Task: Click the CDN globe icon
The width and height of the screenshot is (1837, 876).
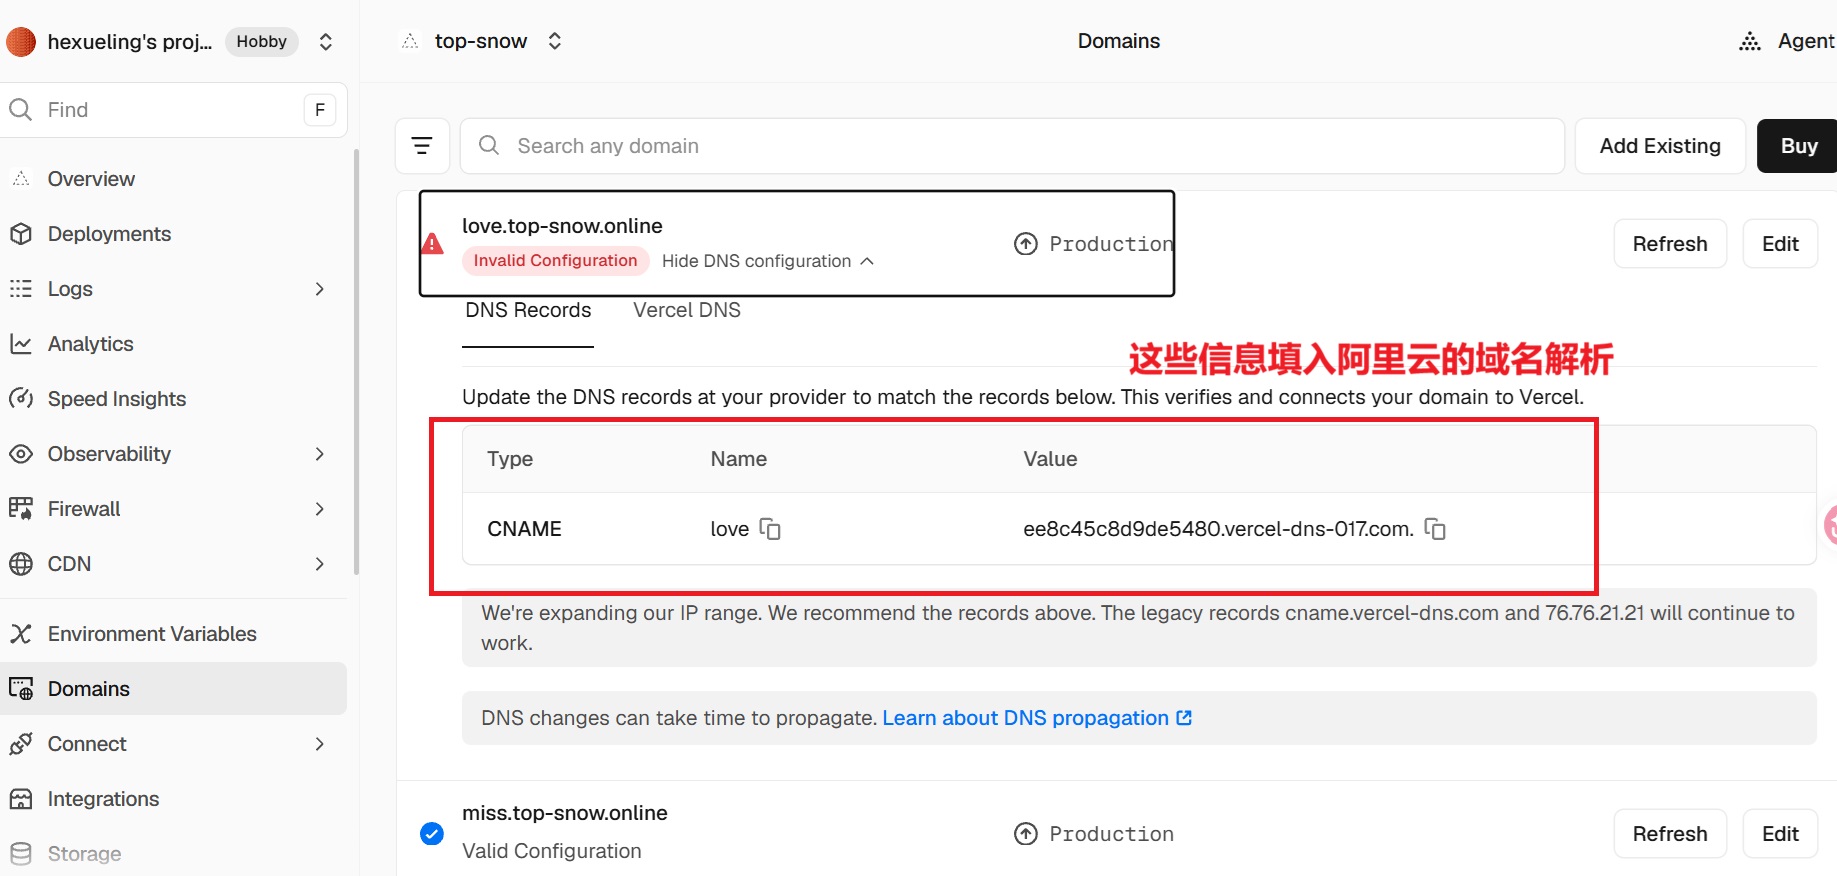Action: (21, 564)
